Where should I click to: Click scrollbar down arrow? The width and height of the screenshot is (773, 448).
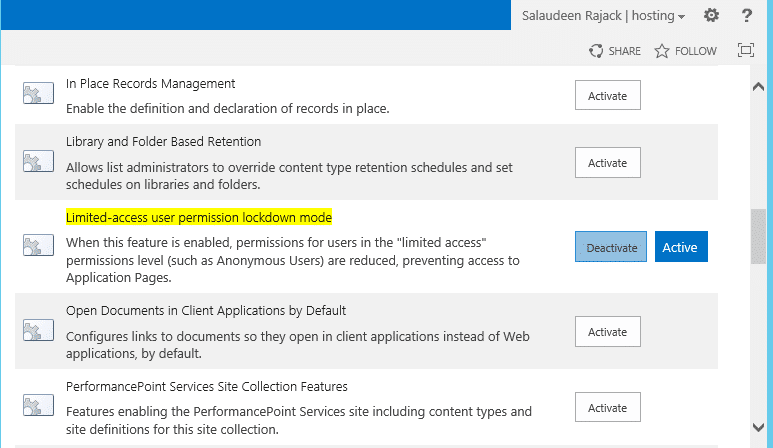coord(758,427)
